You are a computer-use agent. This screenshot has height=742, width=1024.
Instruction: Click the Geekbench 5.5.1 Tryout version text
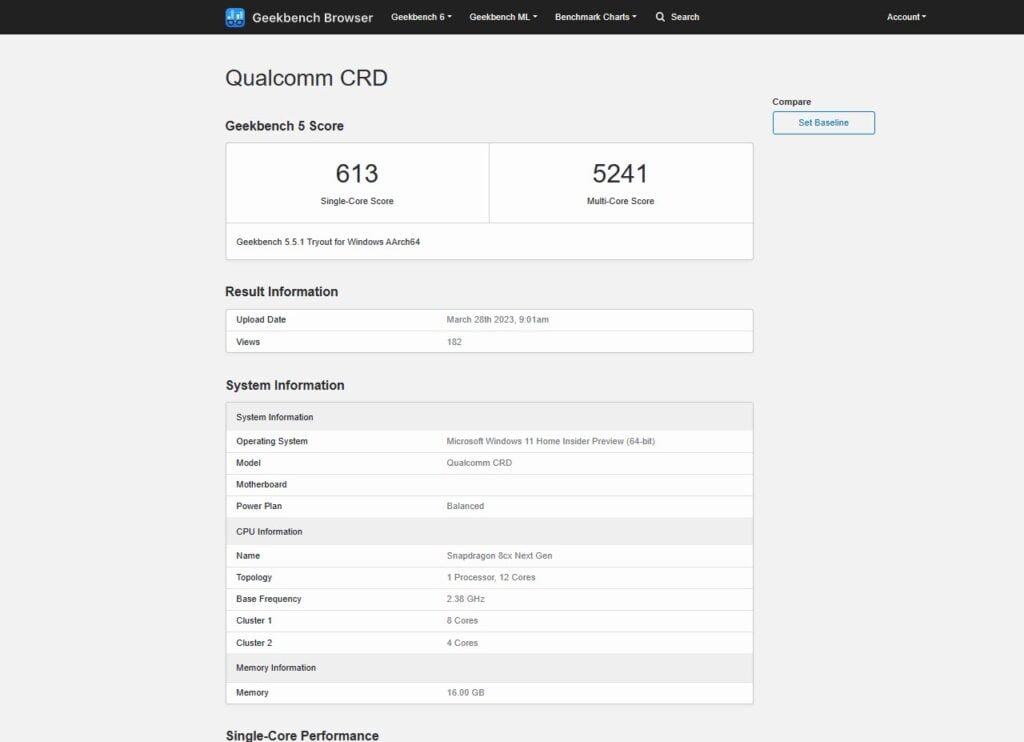328,242
